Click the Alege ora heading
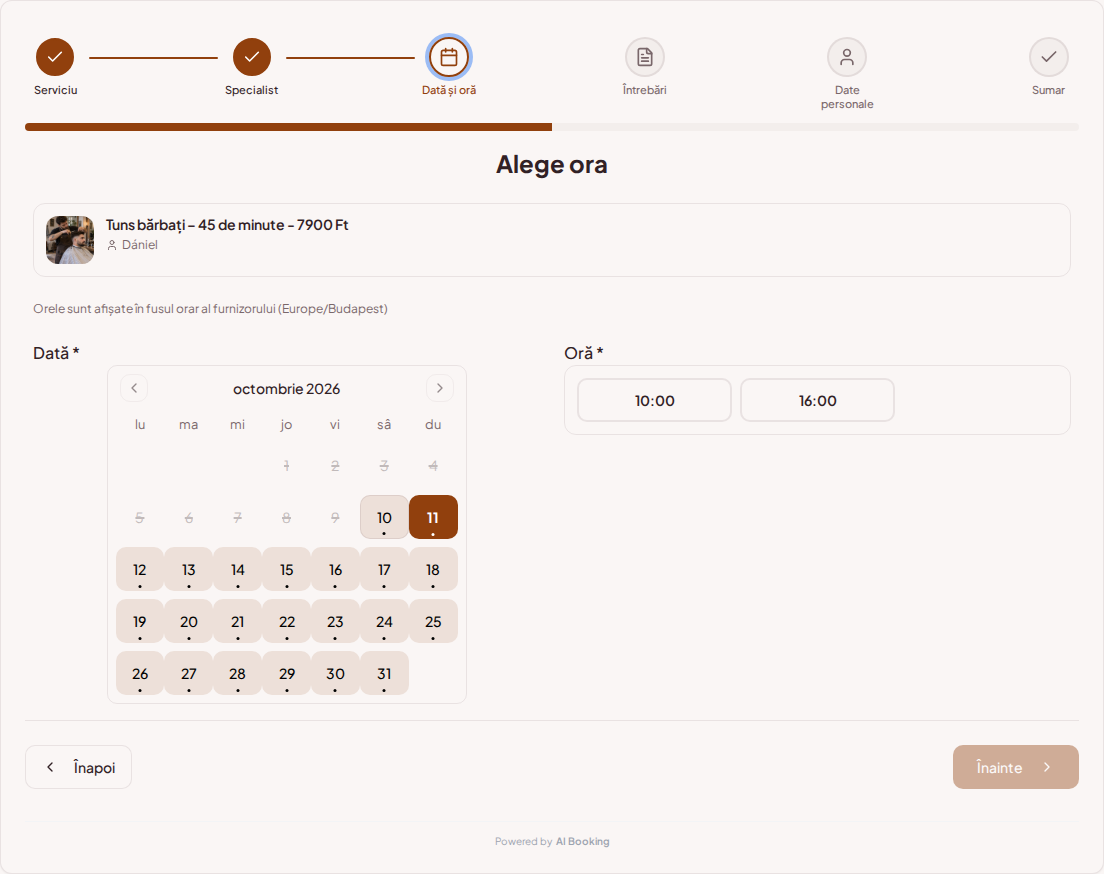The image size is (1104, 874). tap(551, 164)
